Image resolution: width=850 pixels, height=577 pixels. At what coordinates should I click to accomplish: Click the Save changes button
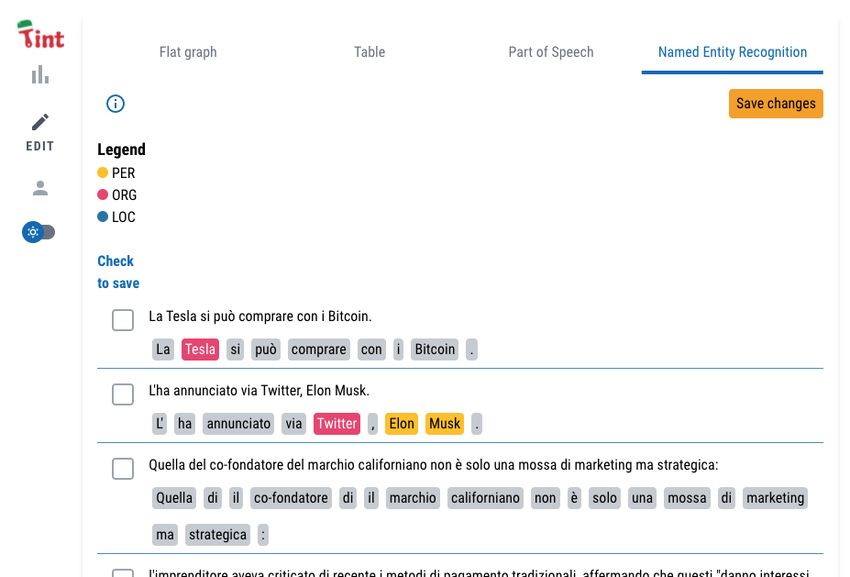(776, 104)
